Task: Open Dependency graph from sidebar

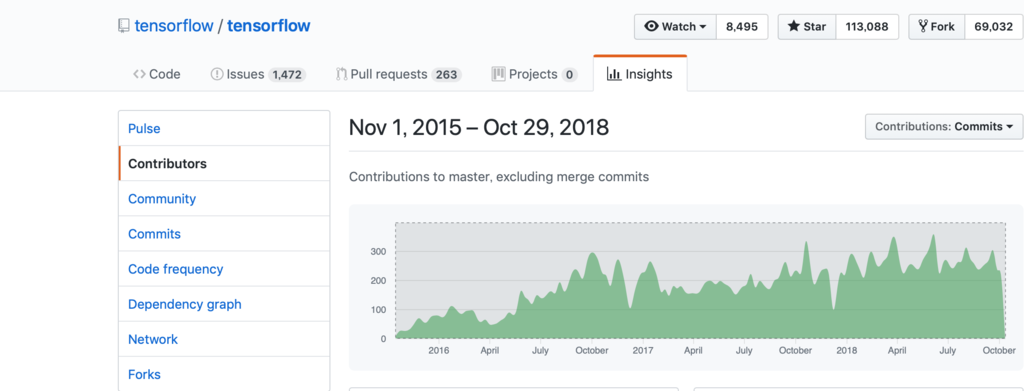Action: pos(224,304)
